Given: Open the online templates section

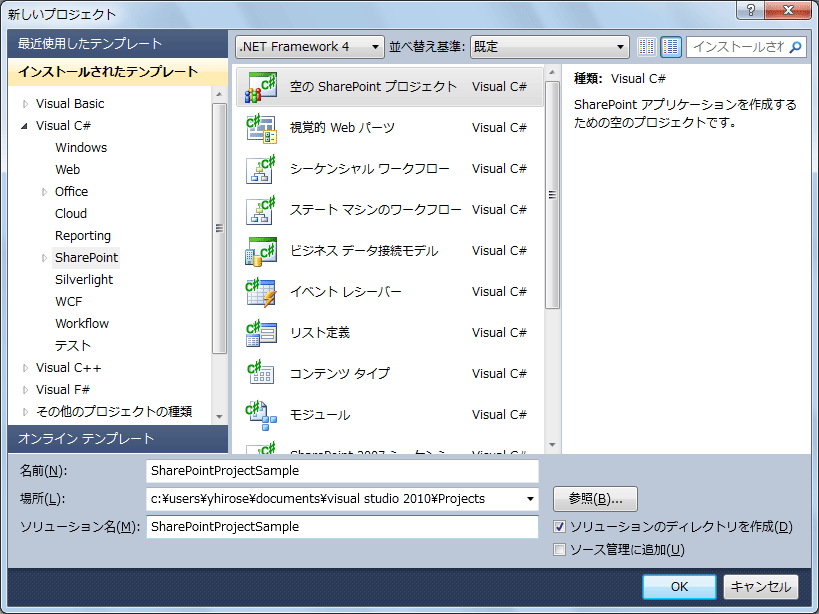Looking at the screenshot, I should click(118, 439).
